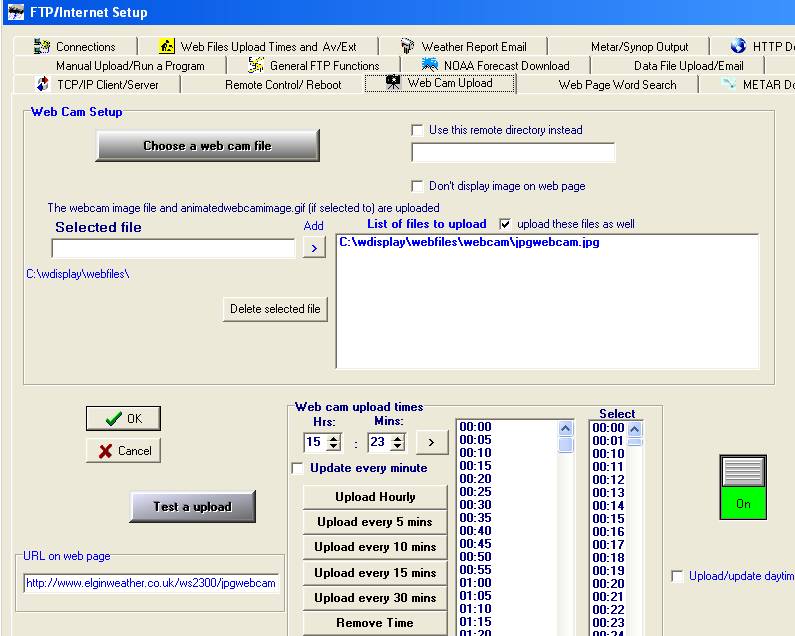Image resolution: width=795 pixels, height=636 pixels.
Task: Click the FTP/Internet Setup title bar icon
Action: pos(16,12)
